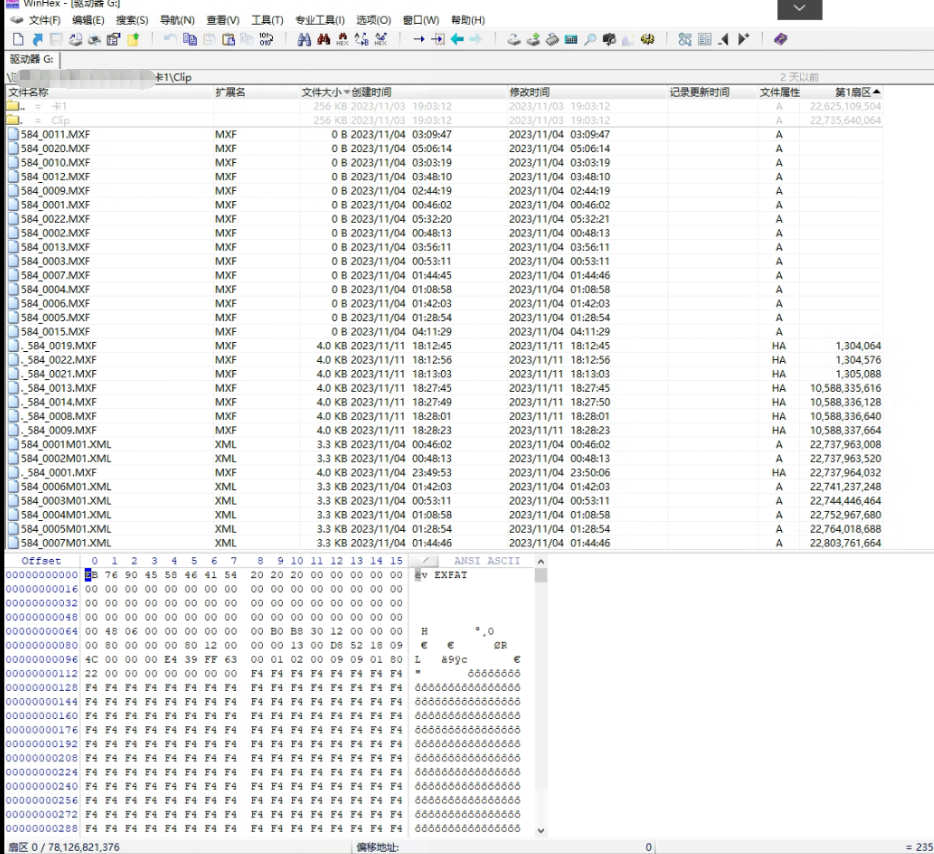Open the 导航(N) menu

[177, 20]
